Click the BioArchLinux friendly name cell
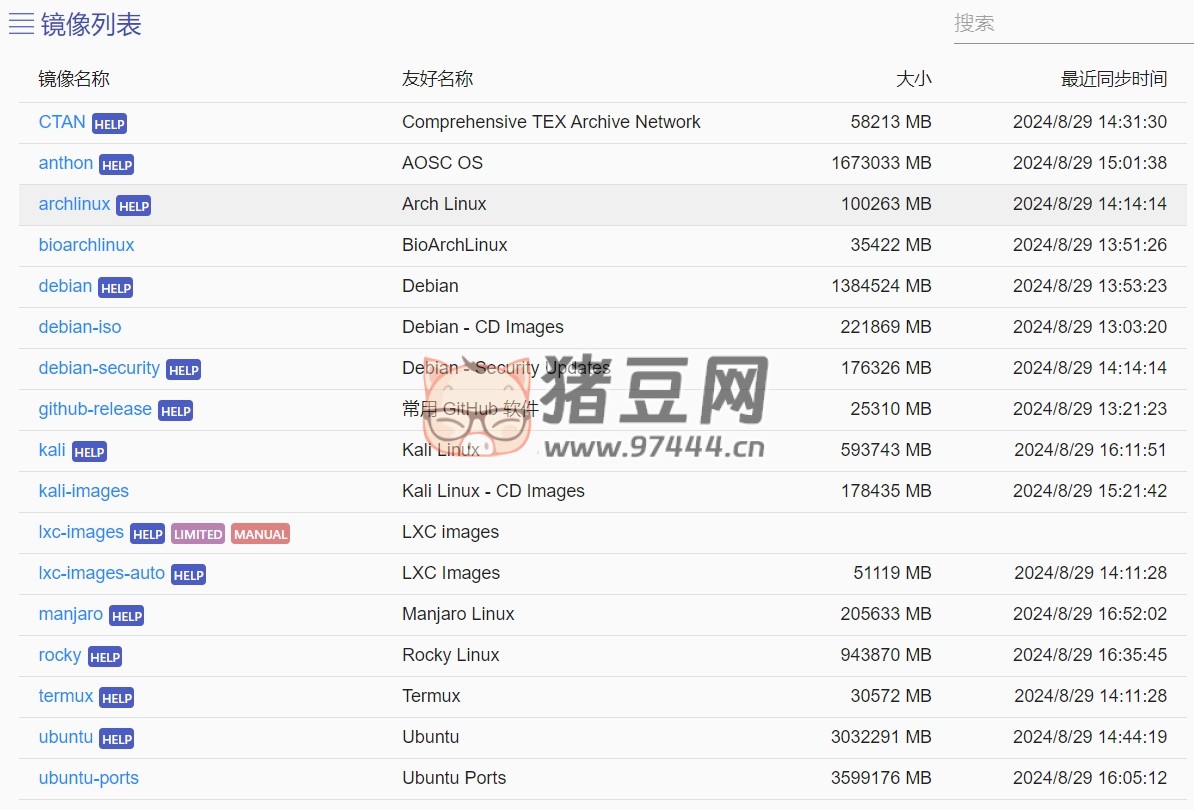1194x810 pixels. 455,246
